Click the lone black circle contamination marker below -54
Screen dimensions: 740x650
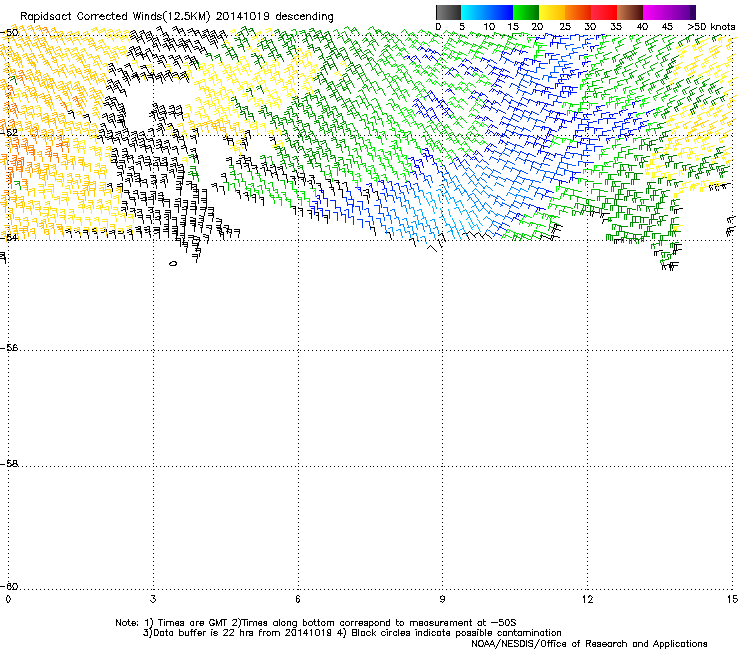coord(173,264)
